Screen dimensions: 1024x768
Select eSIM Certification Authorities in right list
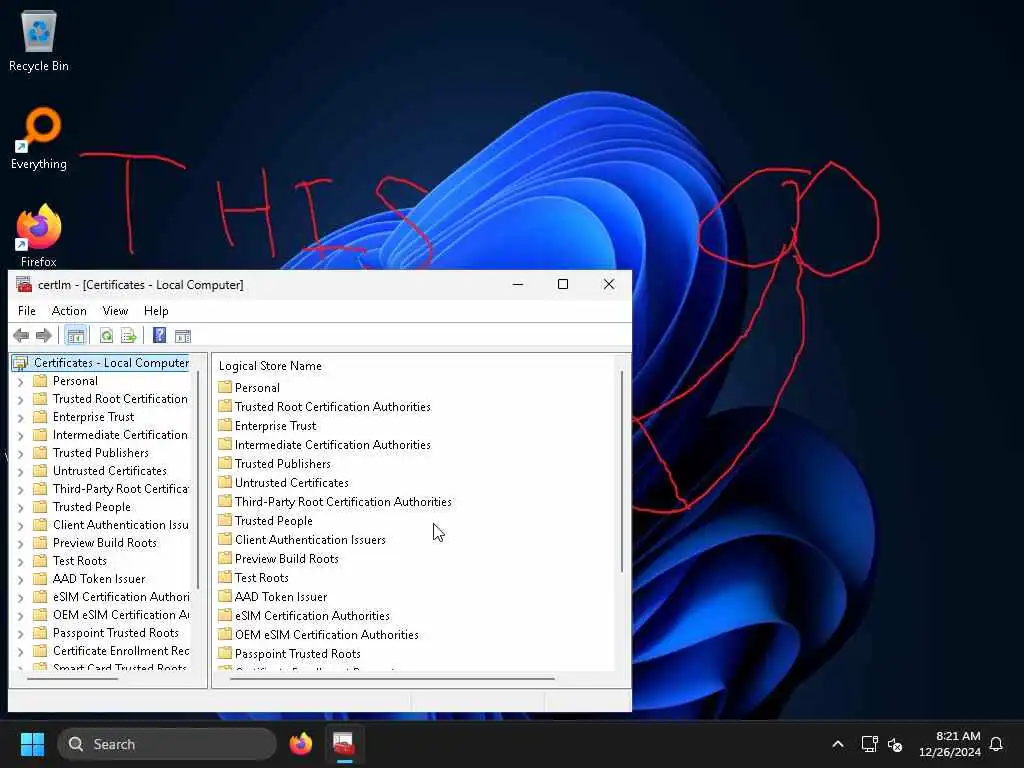coord(312,615)
